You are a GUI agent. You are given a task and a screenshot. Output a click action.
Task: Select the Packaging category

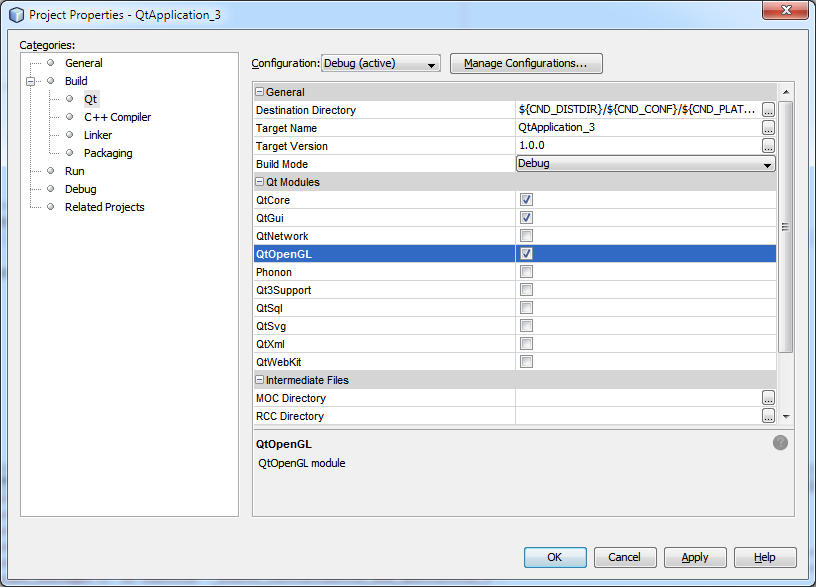point(108,153)
